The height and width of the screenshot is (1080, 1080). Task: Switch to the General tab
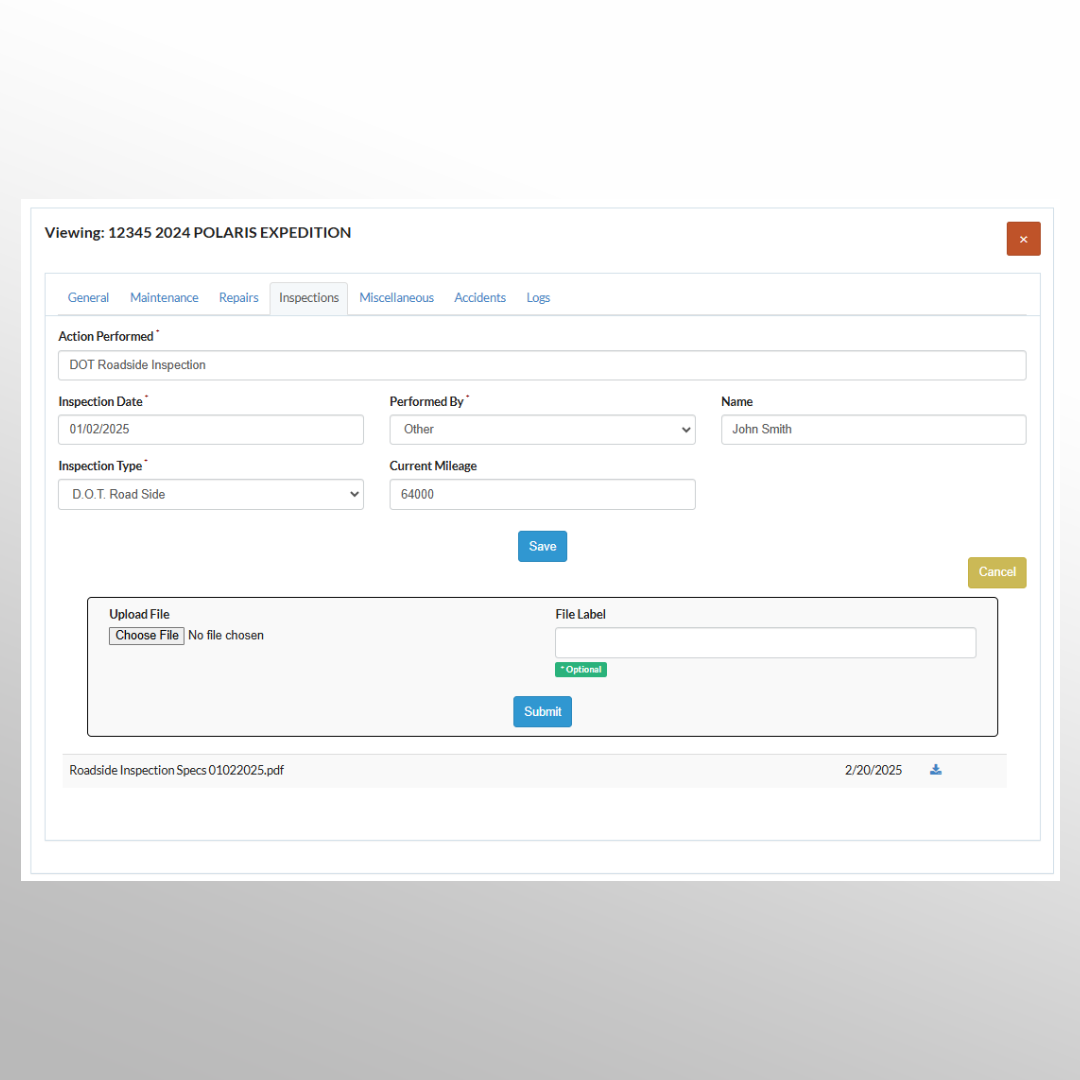pos(88,298)
